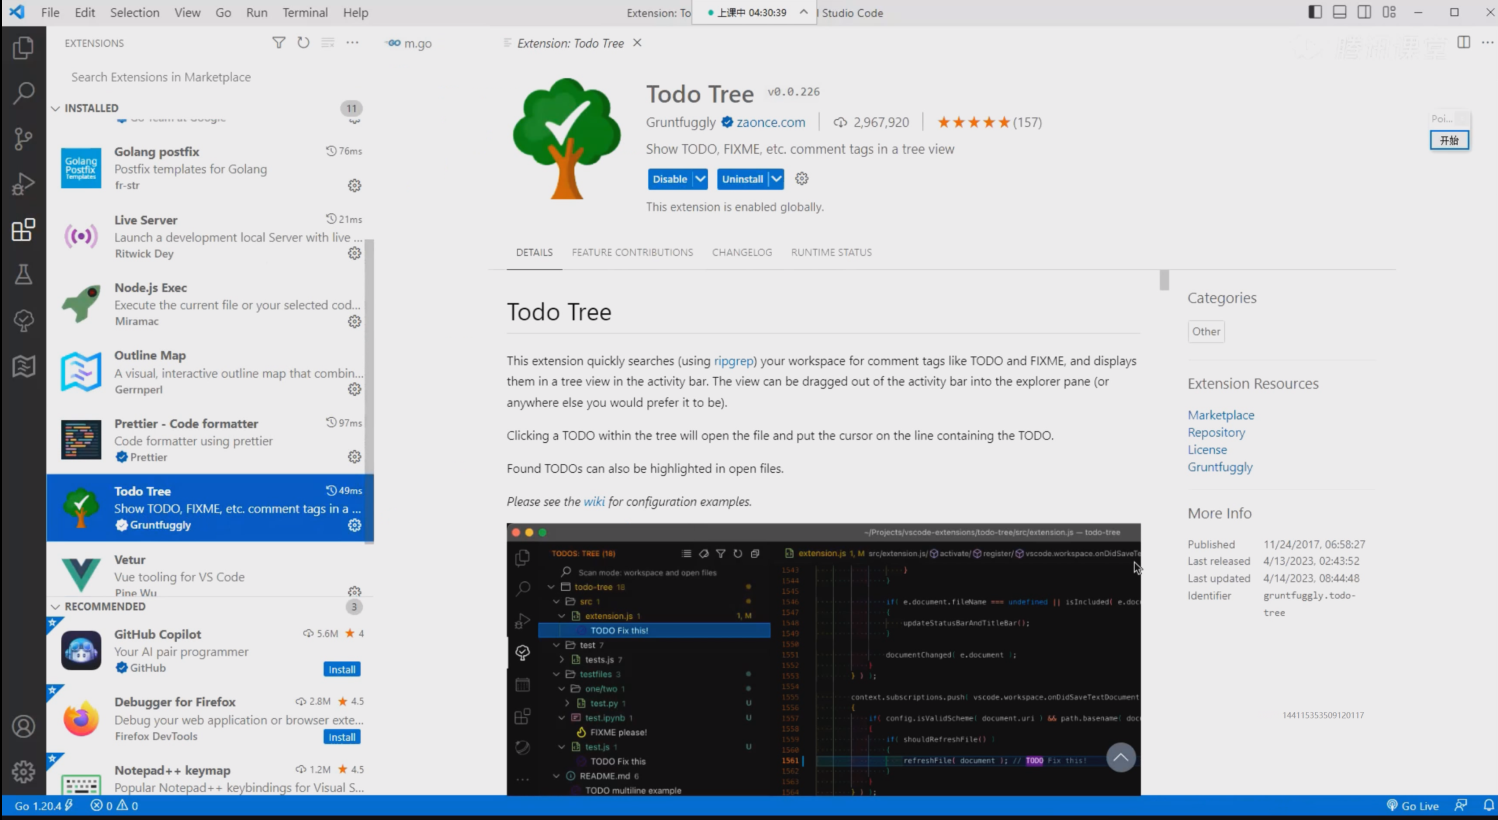
Task: Open manage gear for Live Server
Action: 354,254
